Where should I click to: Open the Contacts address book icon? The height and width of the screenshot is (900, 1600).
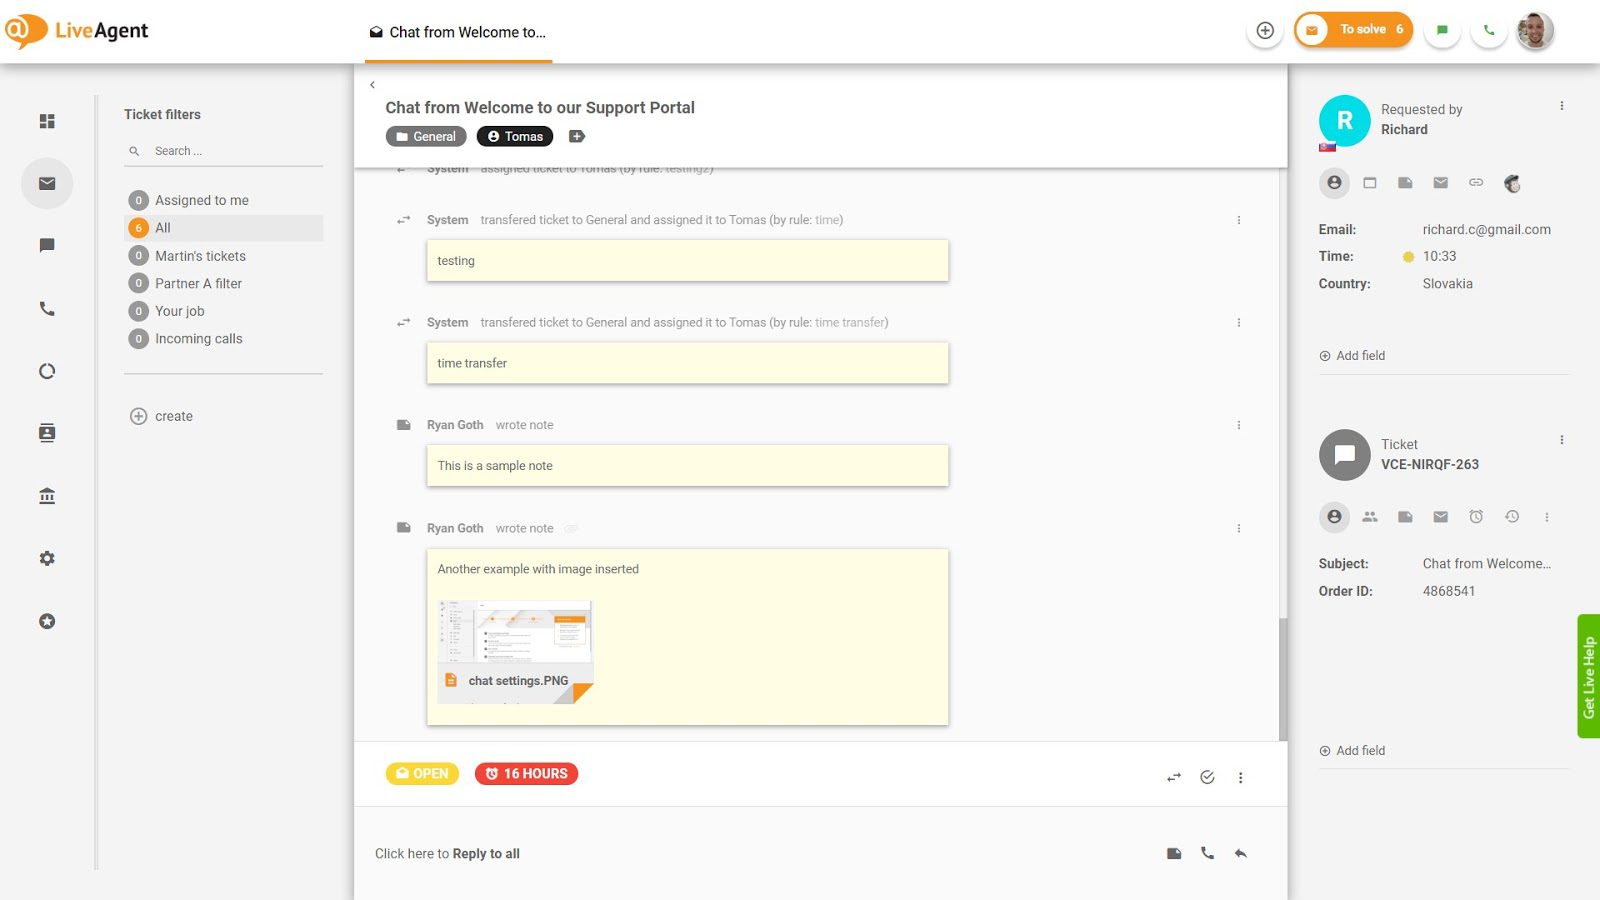46,433
